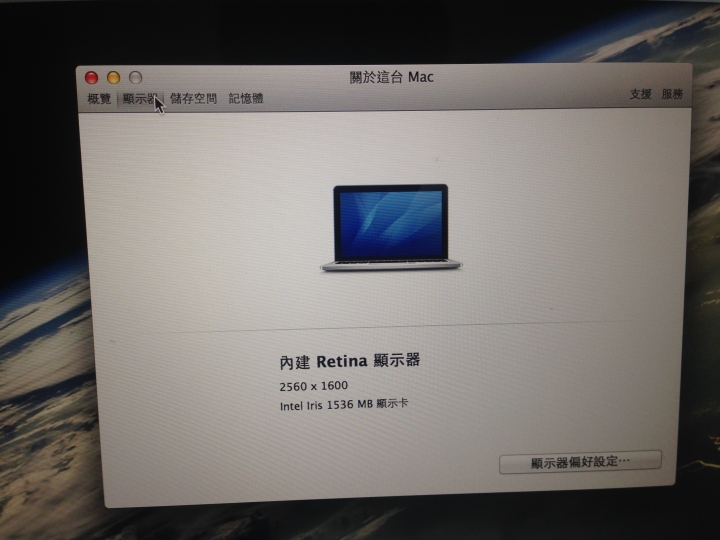Select the 2560 x 1600 resolution text
This screenshot has height=540, width=720.
click(314, 386)
